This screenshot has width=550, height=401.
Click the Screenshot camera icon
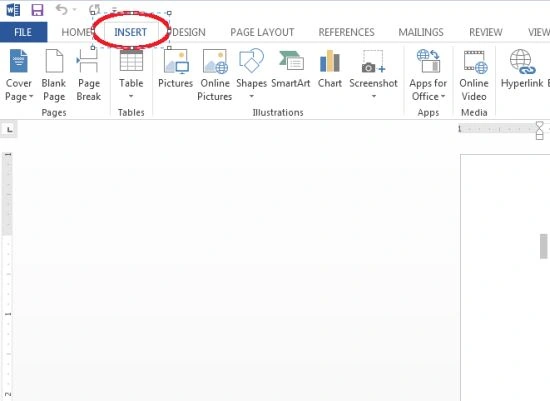(x=373, y=61)
